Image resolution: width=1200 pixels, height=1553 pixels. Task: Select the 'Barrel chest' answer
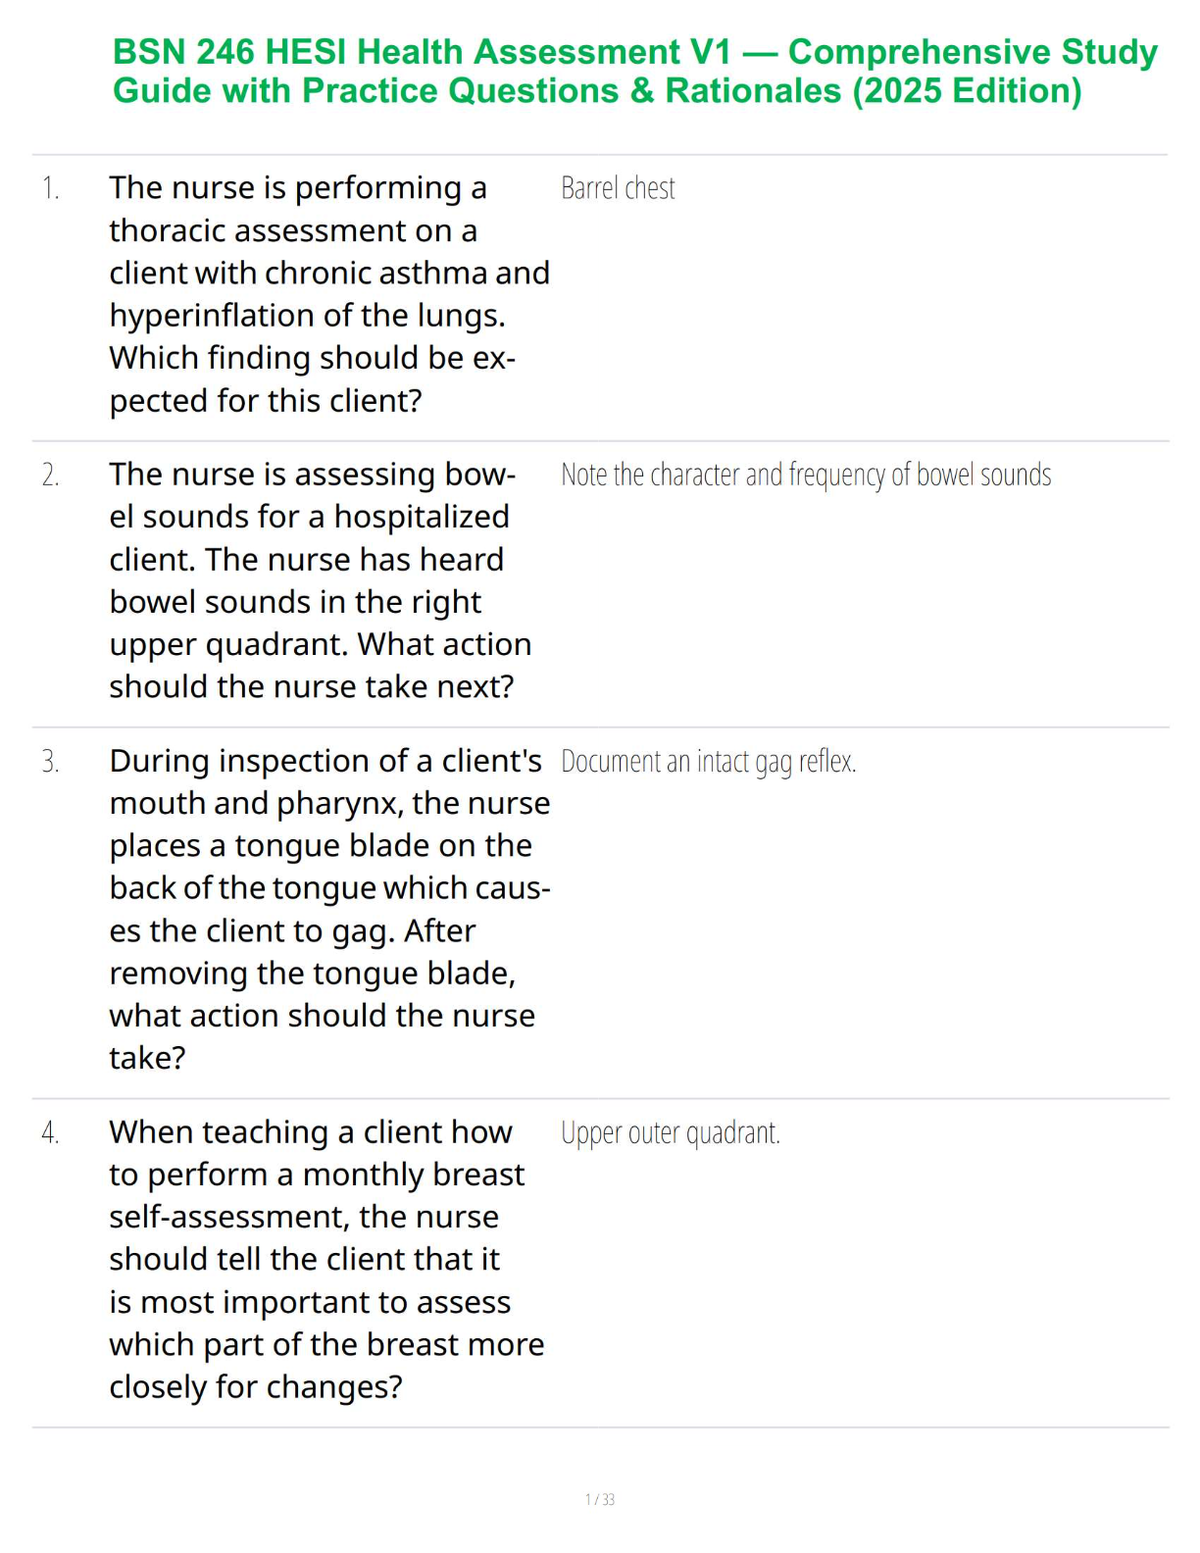pos(618,188)
